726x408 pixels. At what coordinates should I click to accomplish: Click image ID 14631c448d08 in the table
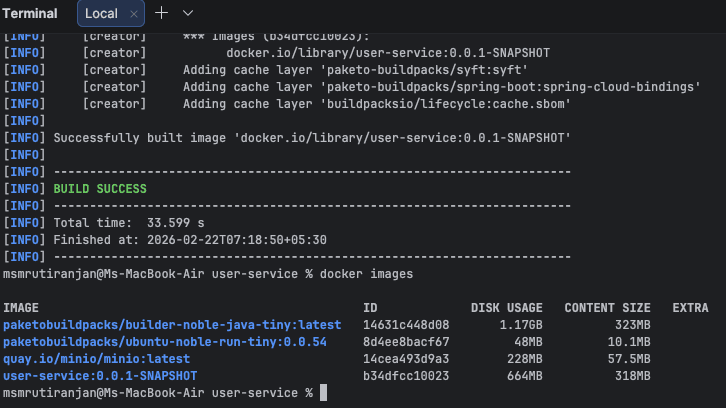coord(405,325)
